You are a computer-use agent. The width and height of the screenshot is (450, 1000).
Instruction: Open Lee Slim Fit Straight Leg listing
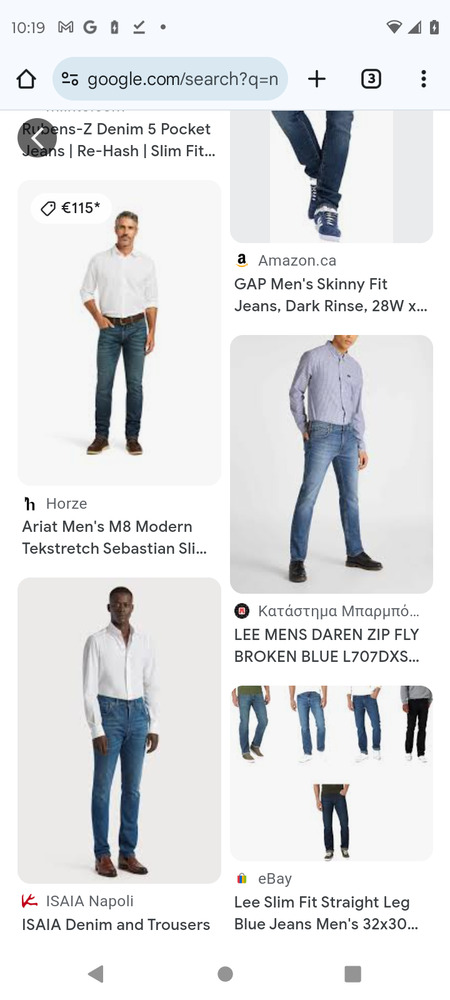[326, 913]
